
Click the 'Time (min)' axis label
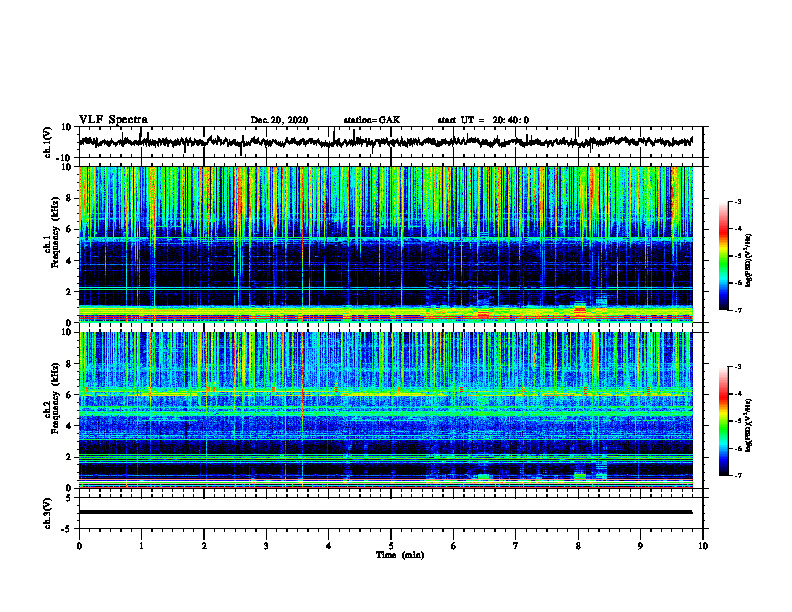(x=400, y=555)
